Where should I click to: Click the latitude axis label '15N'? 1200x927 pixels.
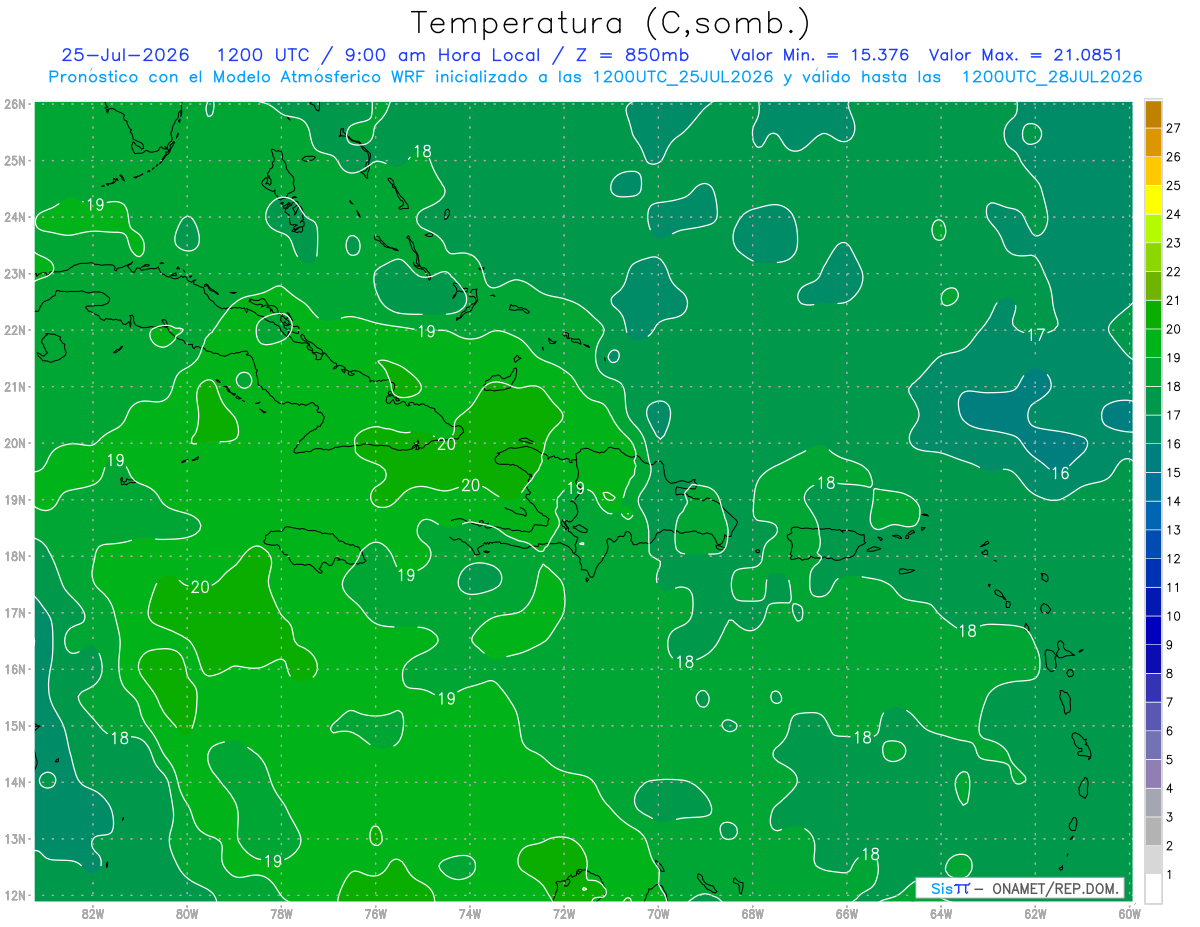coord(15,725)
